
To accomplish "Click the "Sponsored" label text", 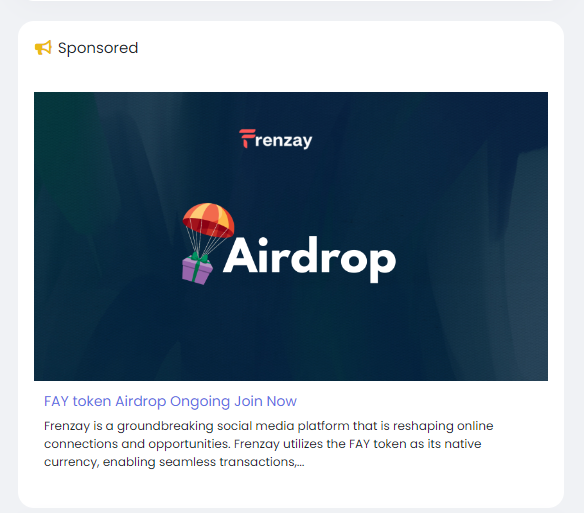I will point(98,48).
